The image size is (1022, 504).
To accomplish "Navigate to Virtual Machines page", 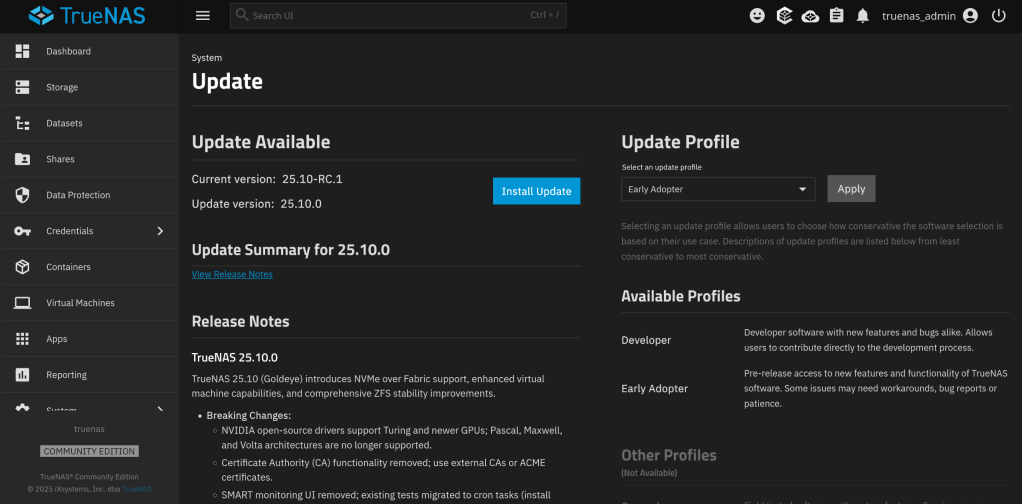I will point(80,303).
